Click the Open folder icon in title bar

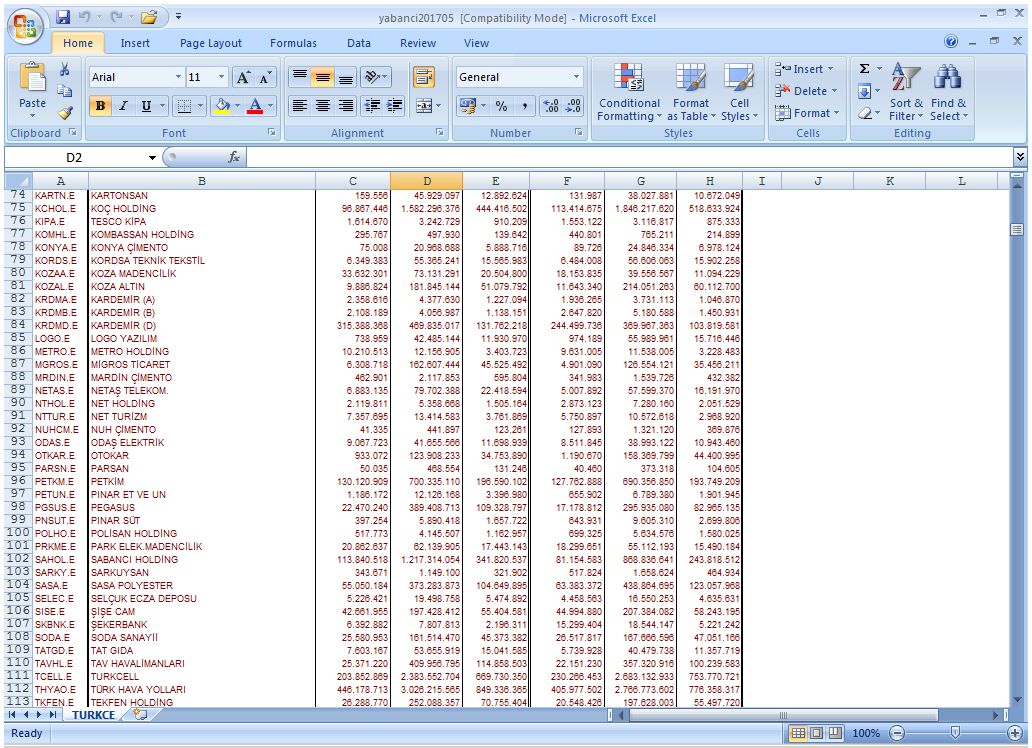coord(149,17)
